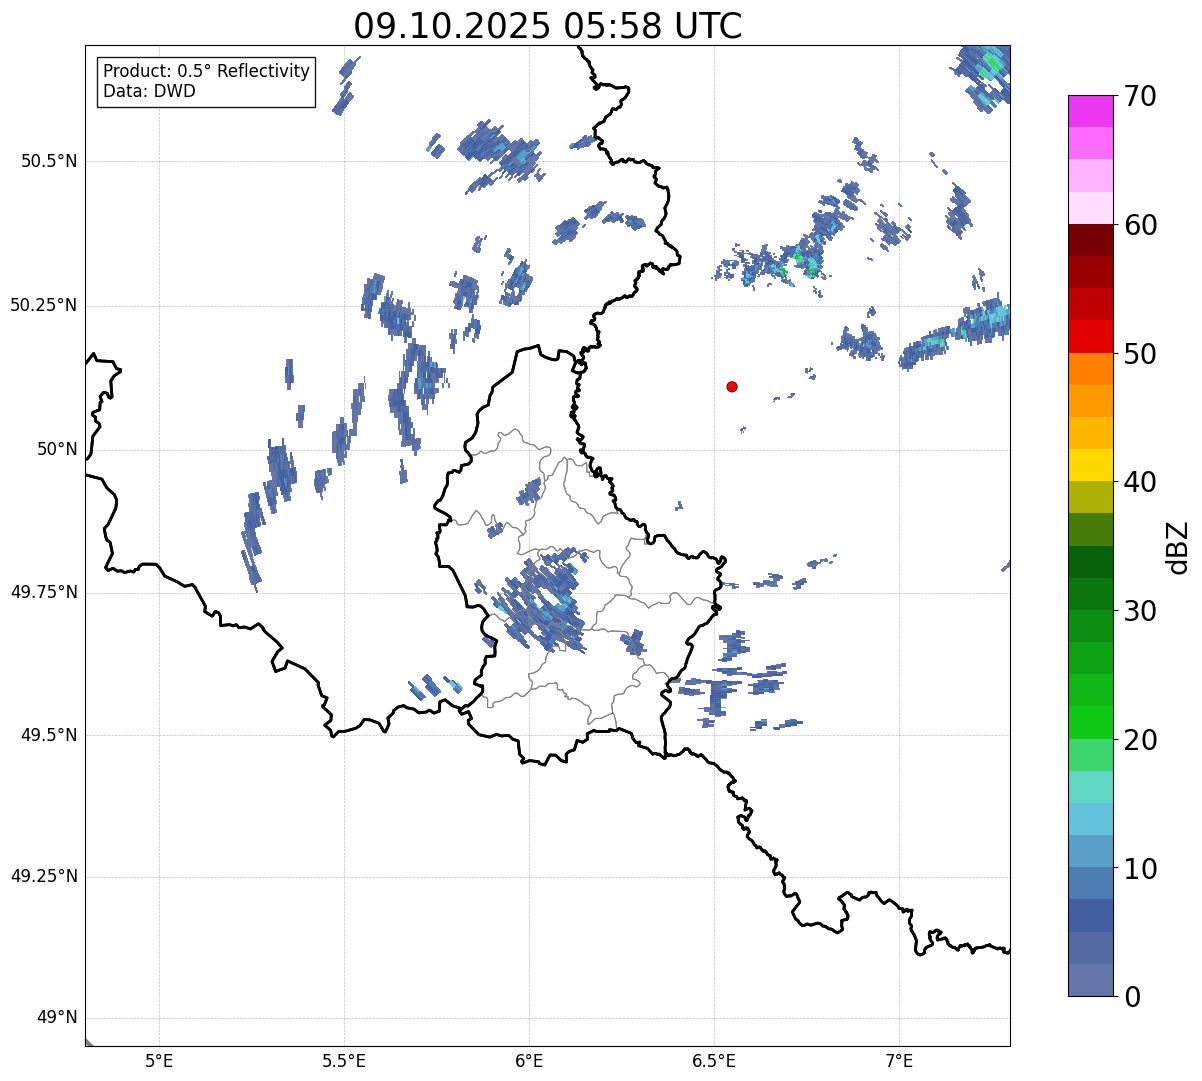This screenshot has width=1202, height=1081.
Task: Click the 5.5°E longitude label
Action: [x=344, y=1060]
